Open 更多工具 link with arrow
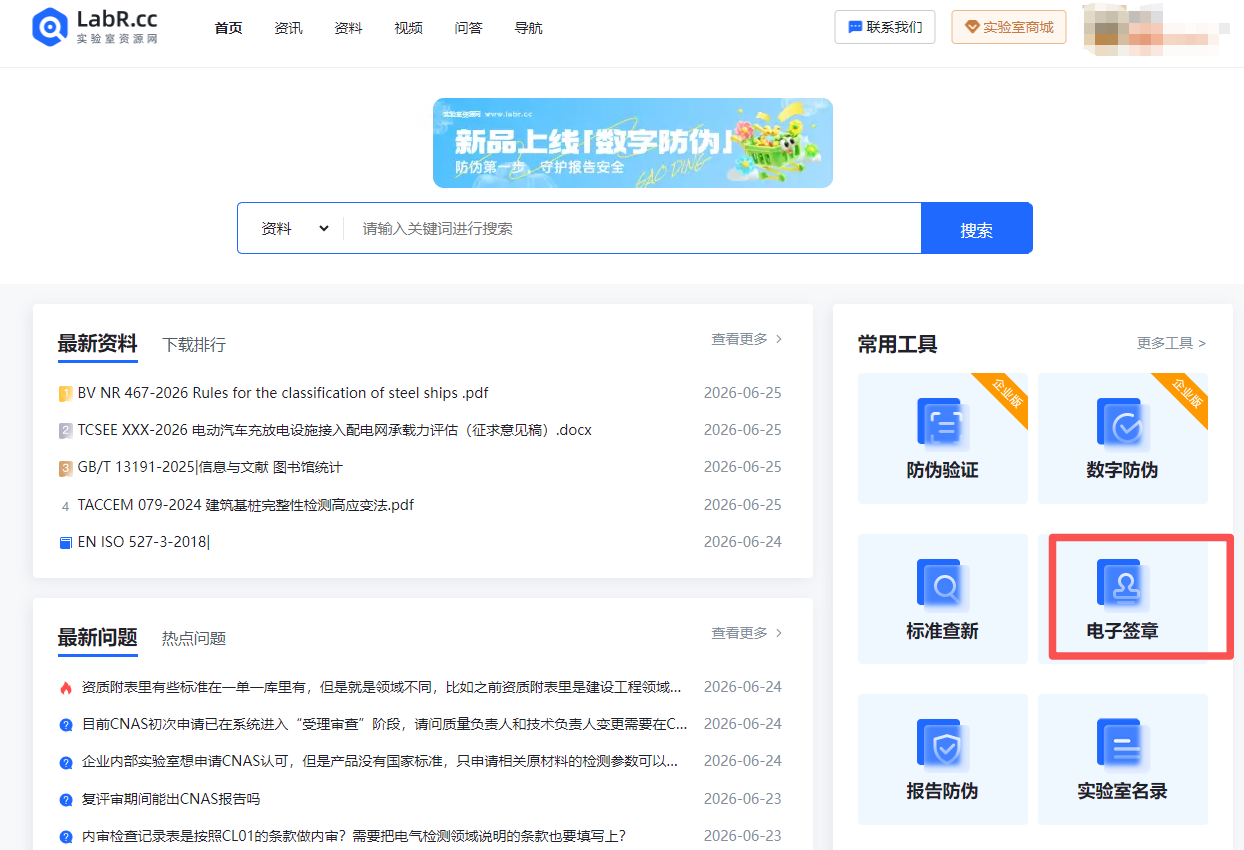This screenshot has width=1244, height=850. coord(1171,343)
